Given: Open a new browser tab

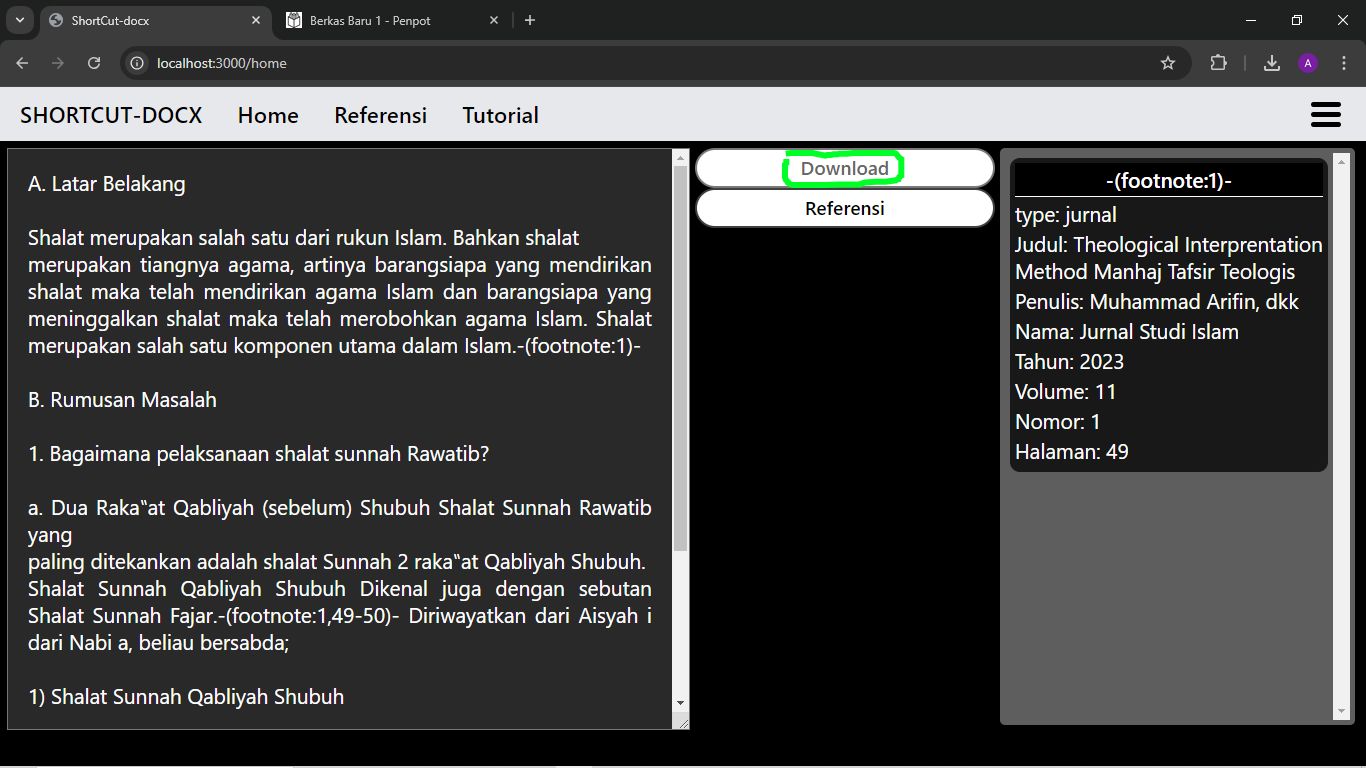Looking at the screenshot, I should [x=530, y=20].
